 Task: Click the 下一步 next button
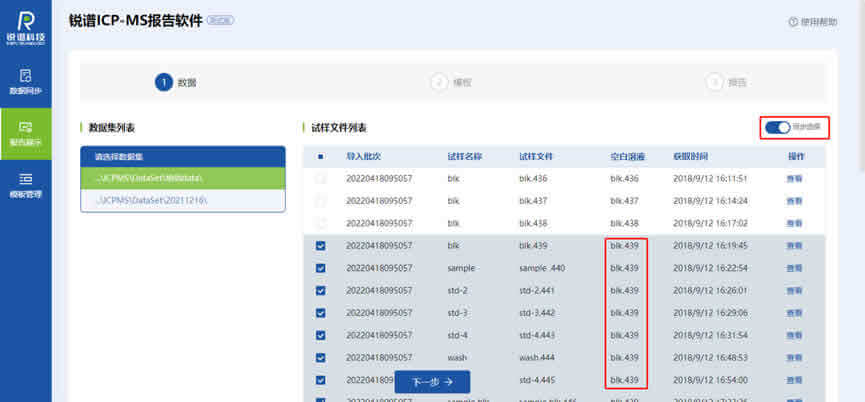tap(432, 381)
